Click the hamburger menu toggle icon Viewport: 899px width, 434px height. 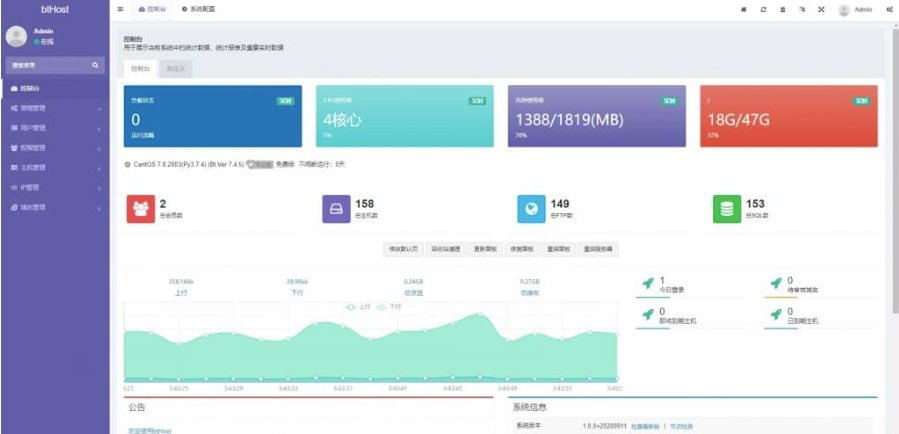(121, 9)
